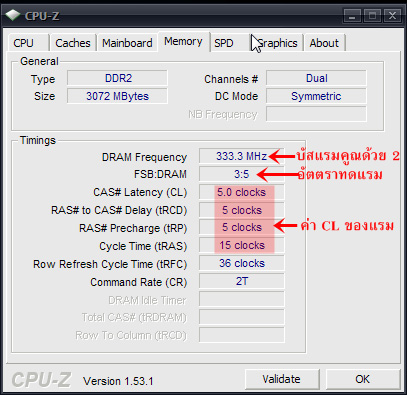Click the Version 1.53.1 text
Image resolution: width=407 pixels, height=395 pixels.
[118, 381]
